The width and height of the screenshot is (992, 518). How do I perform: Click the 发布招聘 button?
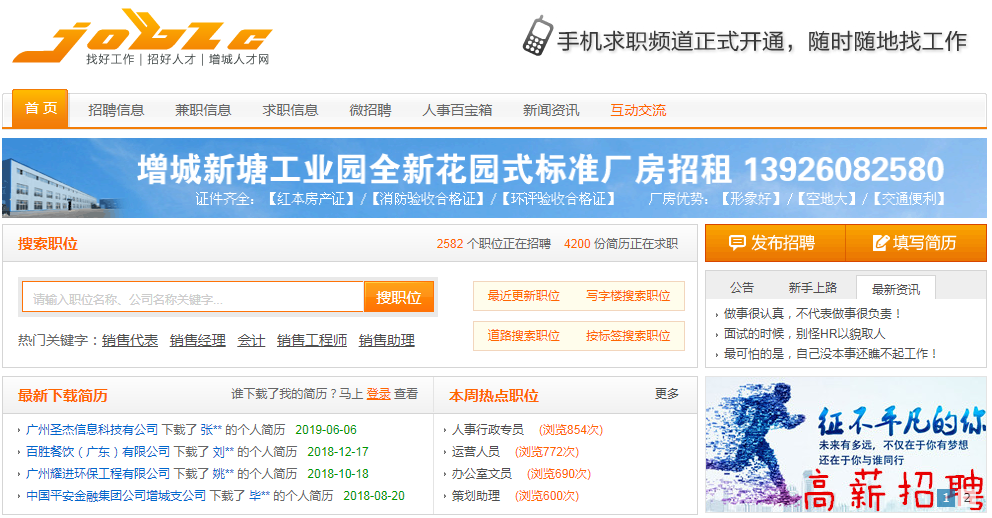click(x=773, y=243)
